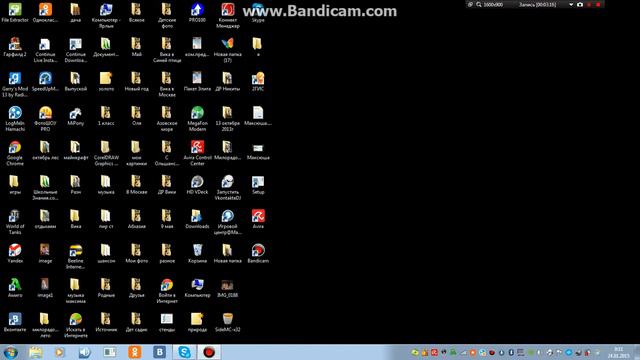Select the Коннект Менеджер shortcut
The width and height of the screenshot is (640, 360).
pos(227,15)
